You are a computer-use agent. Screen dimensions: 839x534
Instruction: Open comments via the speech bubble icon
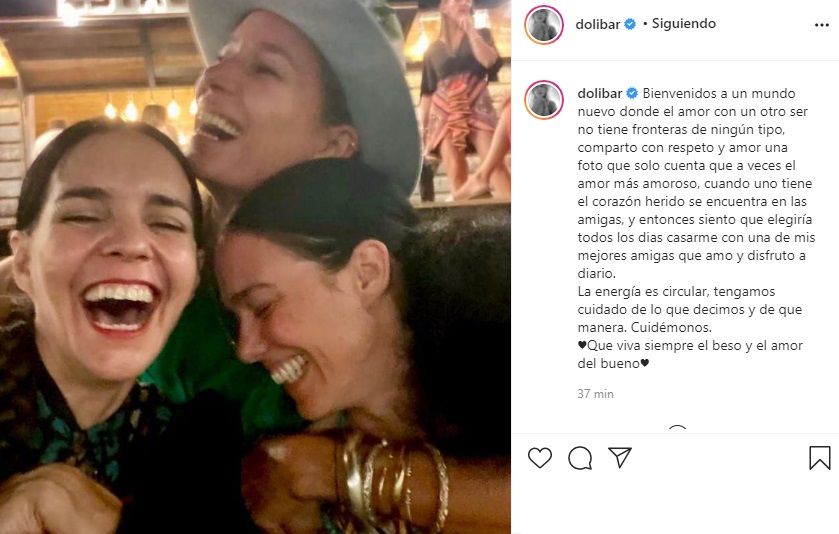point(580,458)
